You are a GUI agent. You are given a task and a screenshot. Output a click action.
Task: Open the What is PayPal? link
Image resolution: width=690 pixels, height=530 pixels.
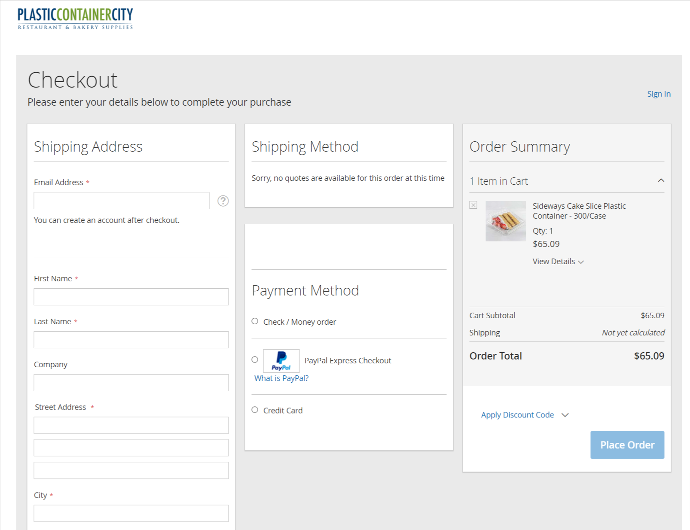tap(282, 378)
